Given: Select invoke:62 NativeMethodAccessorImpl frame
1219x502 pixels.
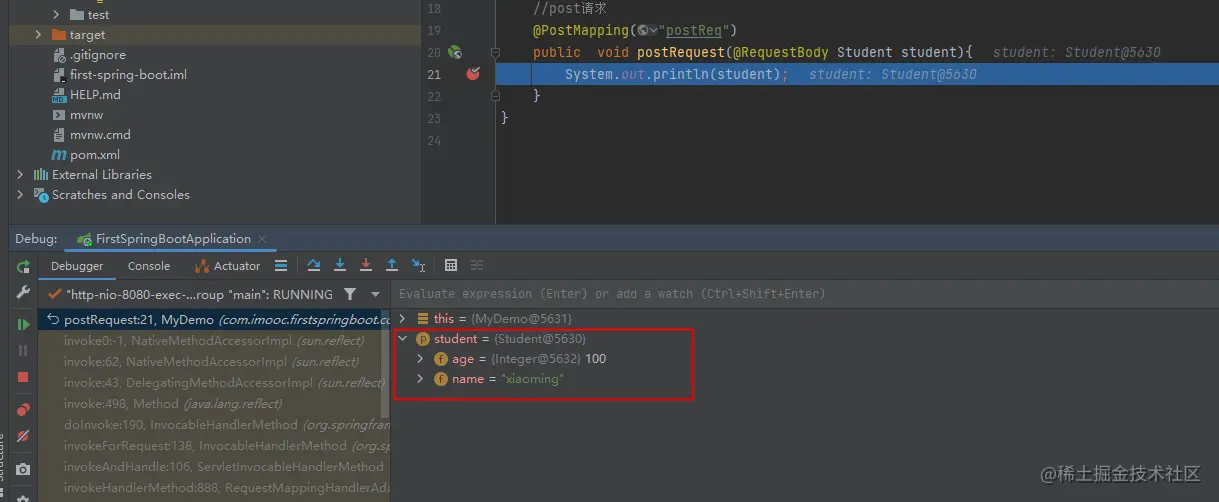Looking at the screenshot, I should (213, 362).
